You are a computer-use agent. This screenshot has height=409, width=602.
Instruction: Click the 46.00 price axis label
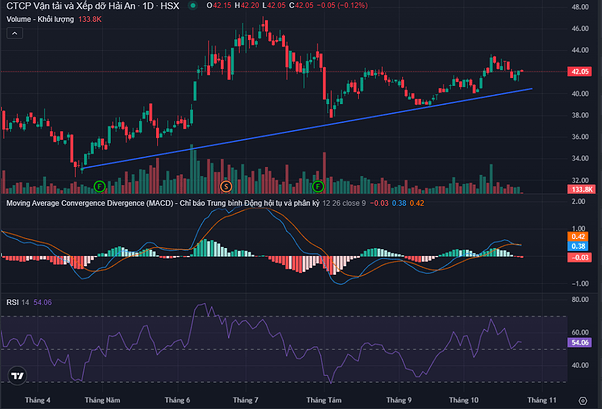point(580,28)
